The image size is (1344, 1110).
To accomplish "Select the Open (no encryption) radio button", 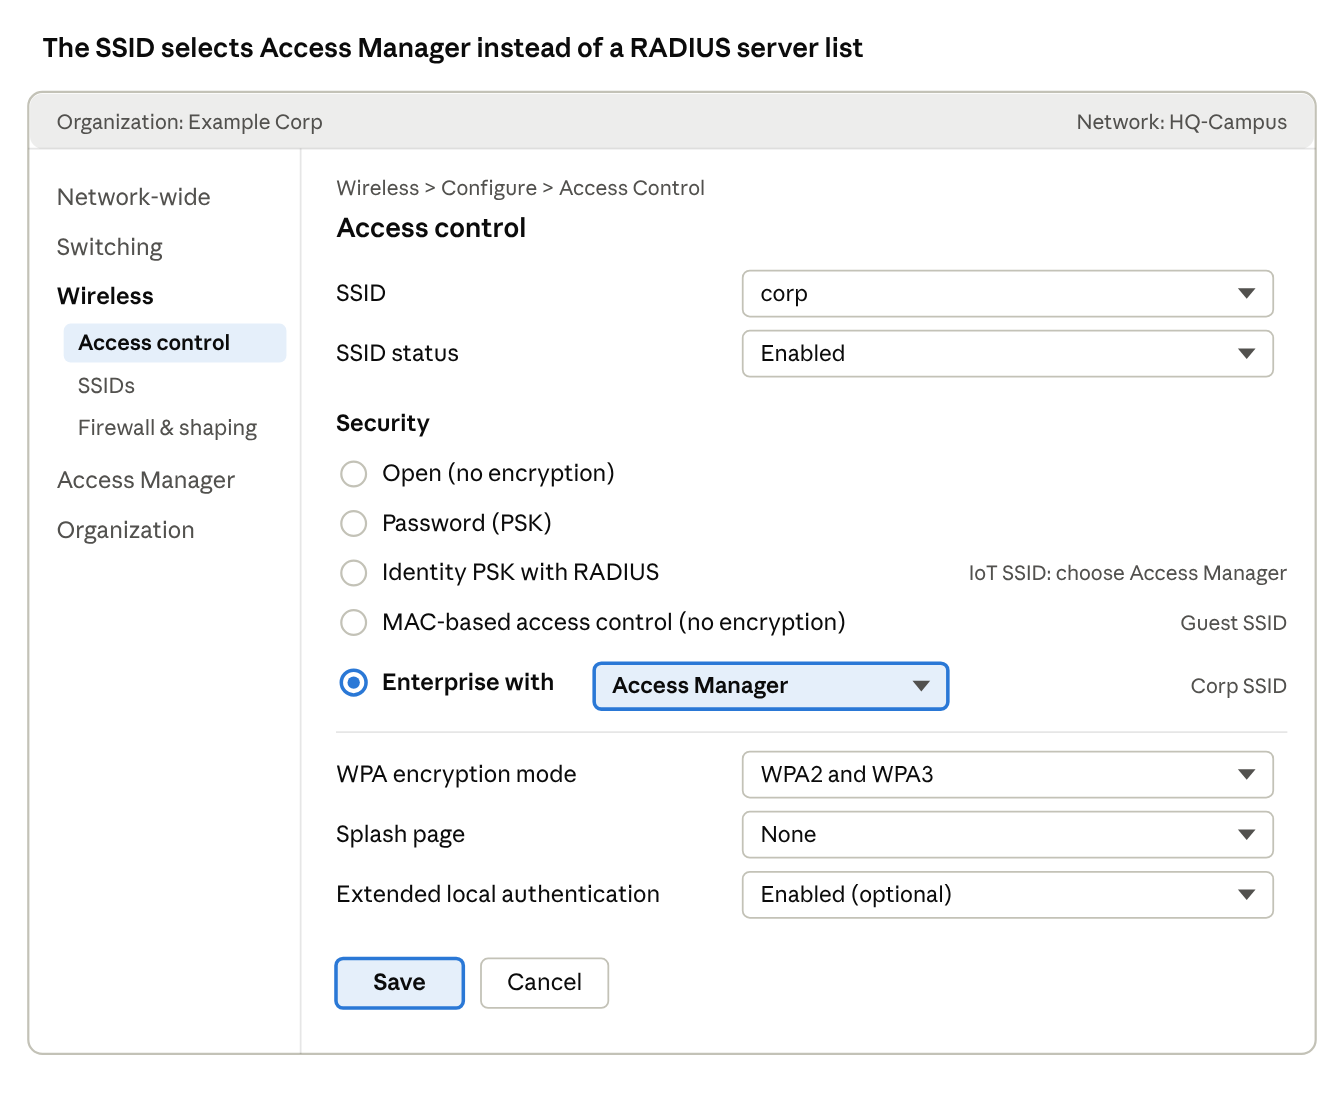I will click(x=353, y=473).
